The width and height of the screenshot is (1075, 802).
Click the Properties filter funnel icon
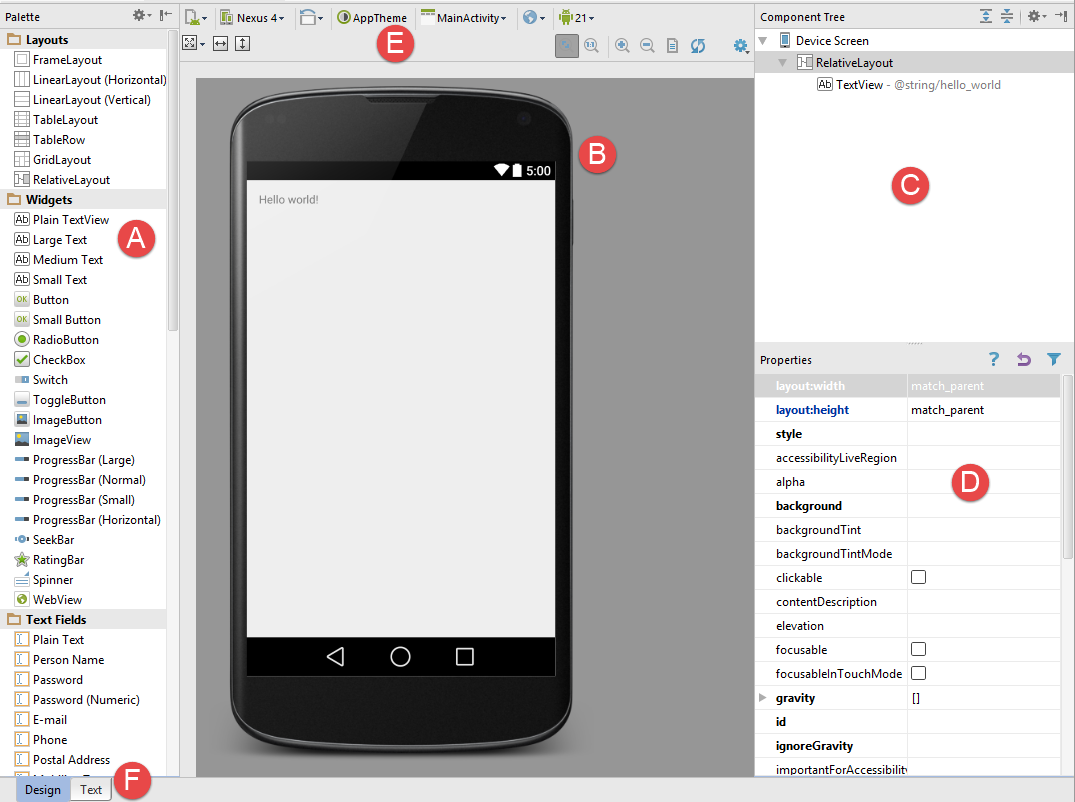pos(1053,359)
